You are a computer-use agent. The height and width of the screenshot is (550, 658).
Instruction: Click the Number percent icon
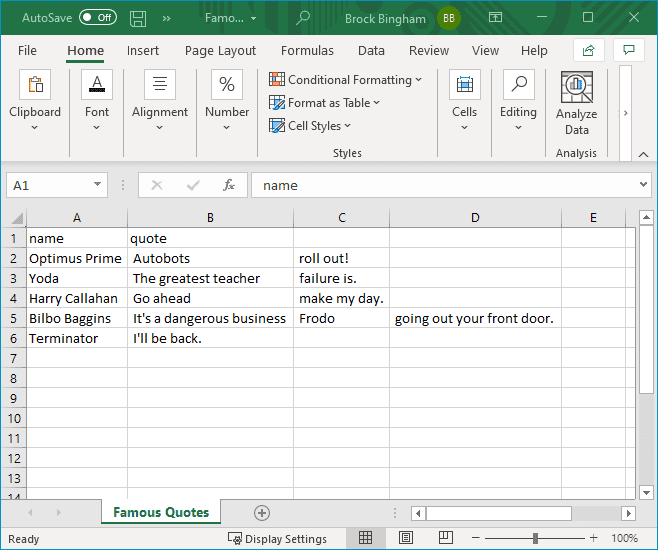coord(227,84)
